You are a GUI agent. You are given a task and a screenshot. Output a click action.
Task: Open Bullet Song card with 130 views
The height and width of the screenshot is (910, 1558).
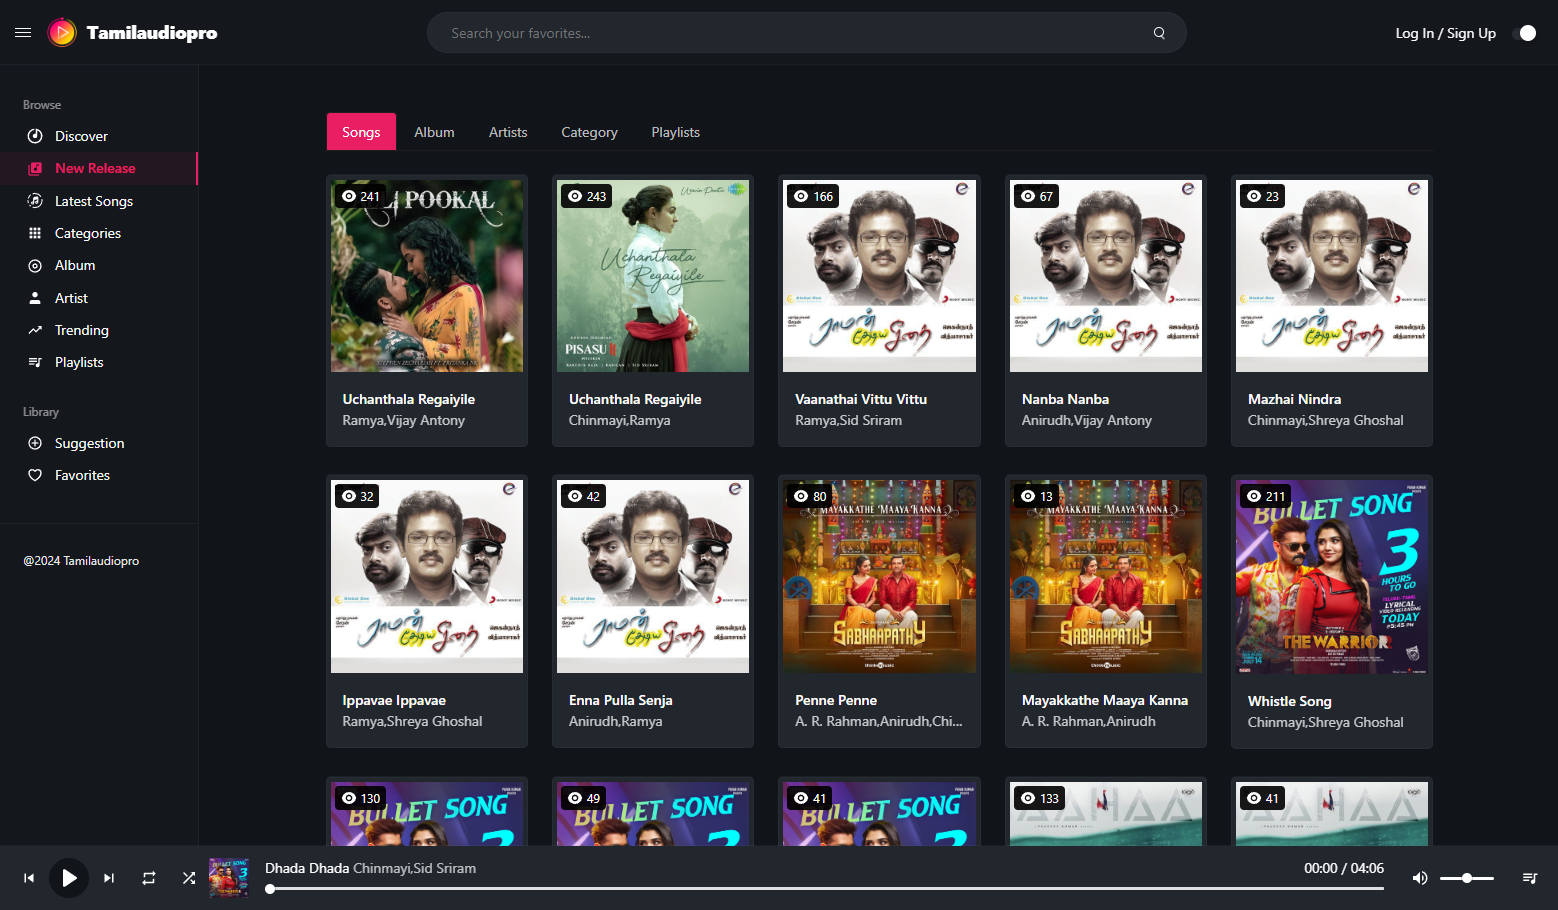tap(427, 813)
